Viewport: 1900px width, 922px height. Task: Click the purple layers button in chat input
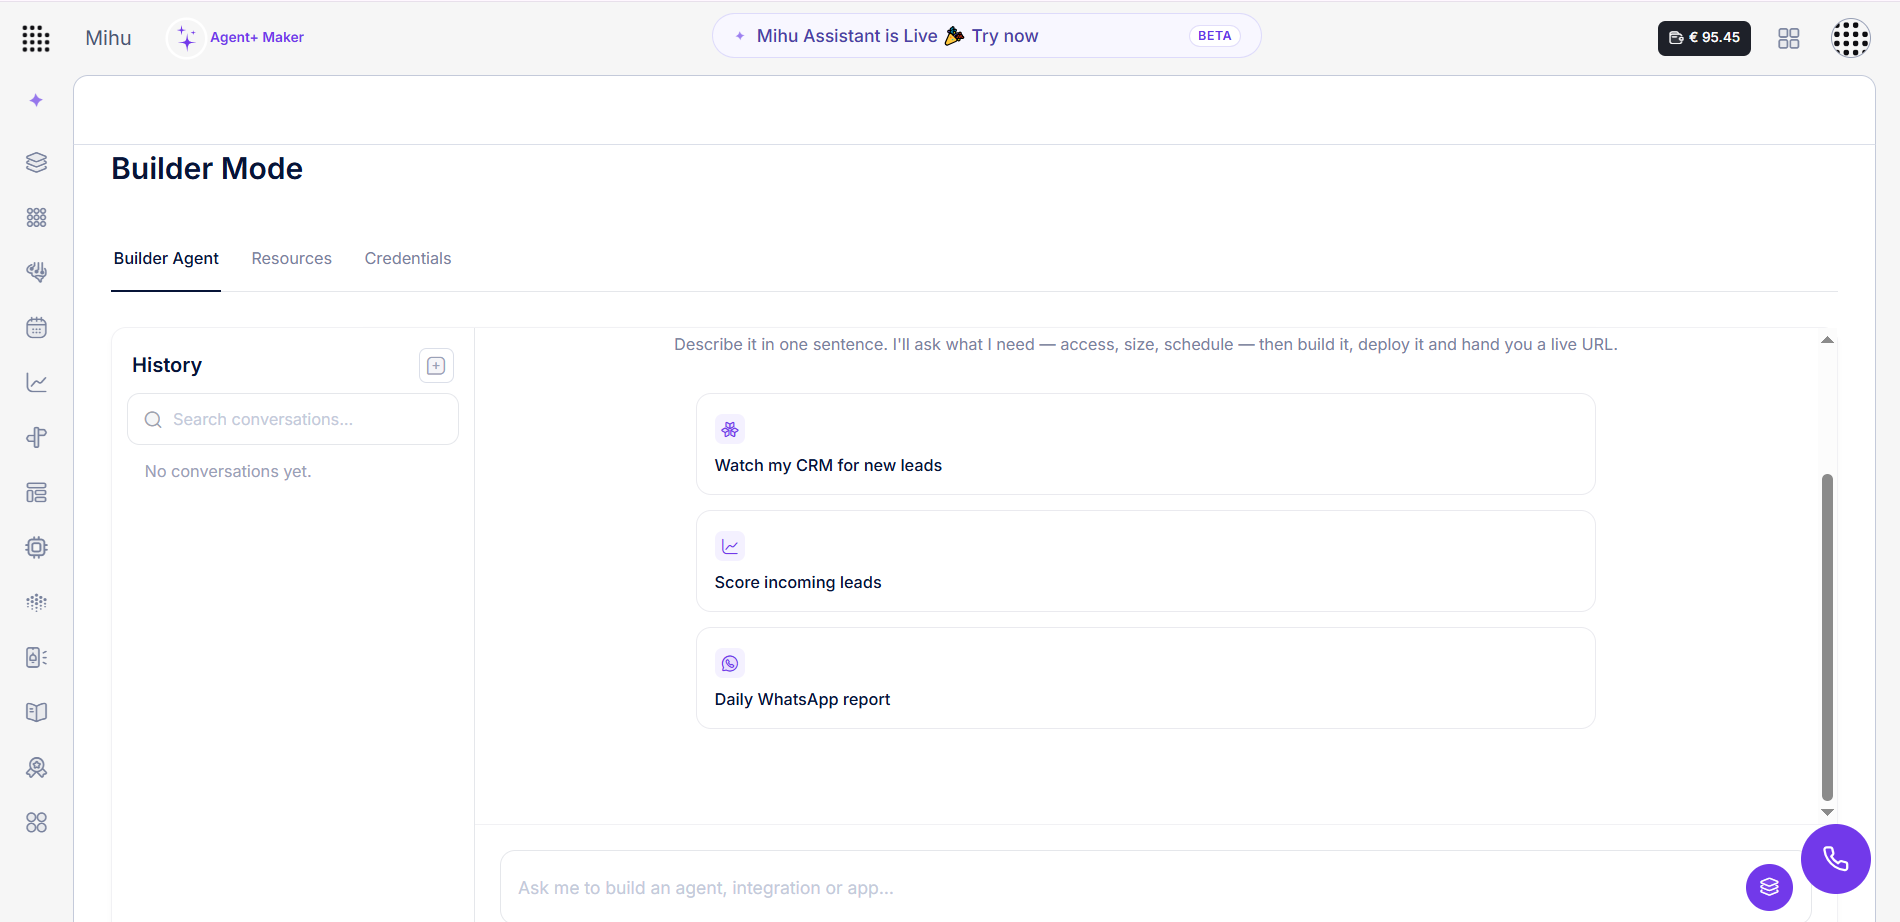tap(1769, 887)
